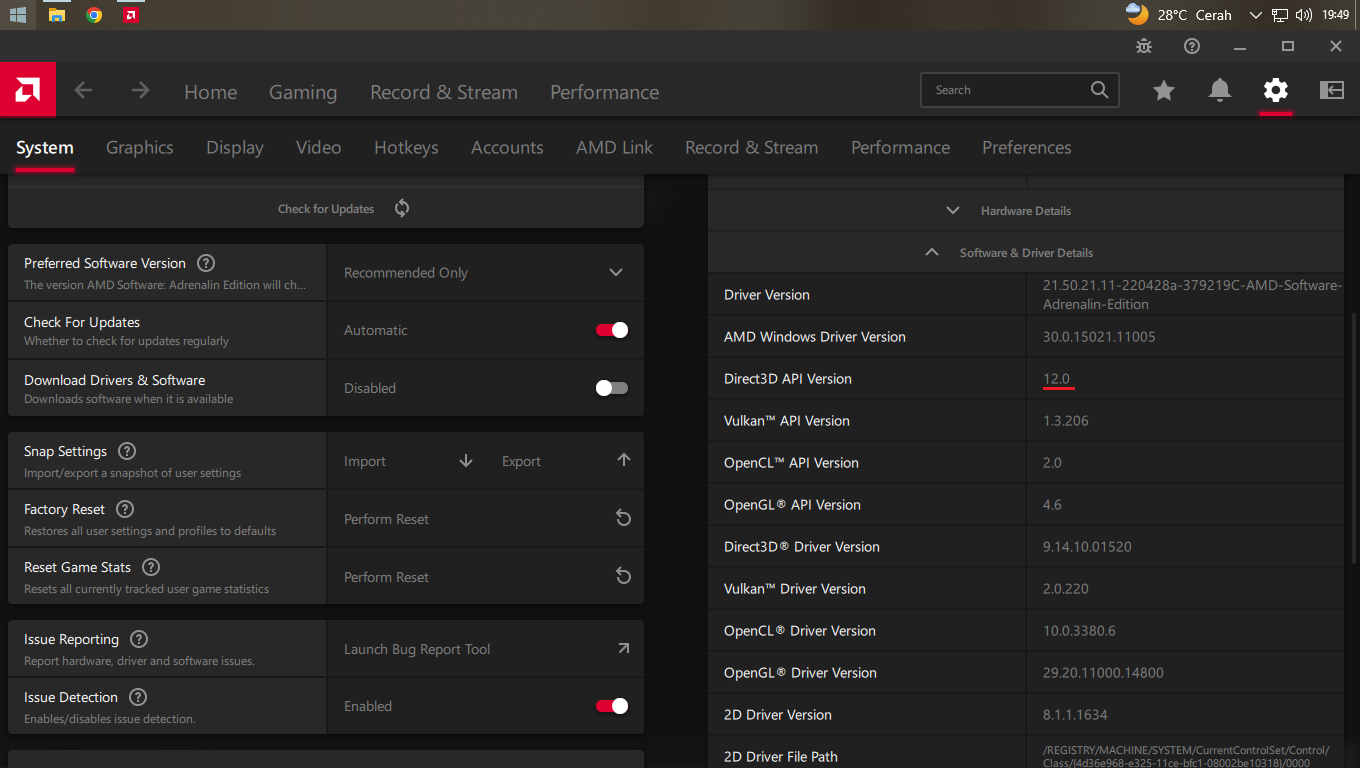Switch to AMD Link settings tab
Screen dimensions: 1360x768
(x=614, y=147)
